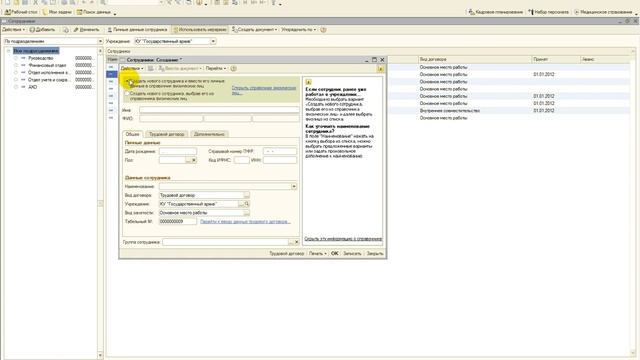The height and width of the screenshot is (360, 640).
Task: Click yellow info icon at dialog toolbar right
Action: click(380, 69)
